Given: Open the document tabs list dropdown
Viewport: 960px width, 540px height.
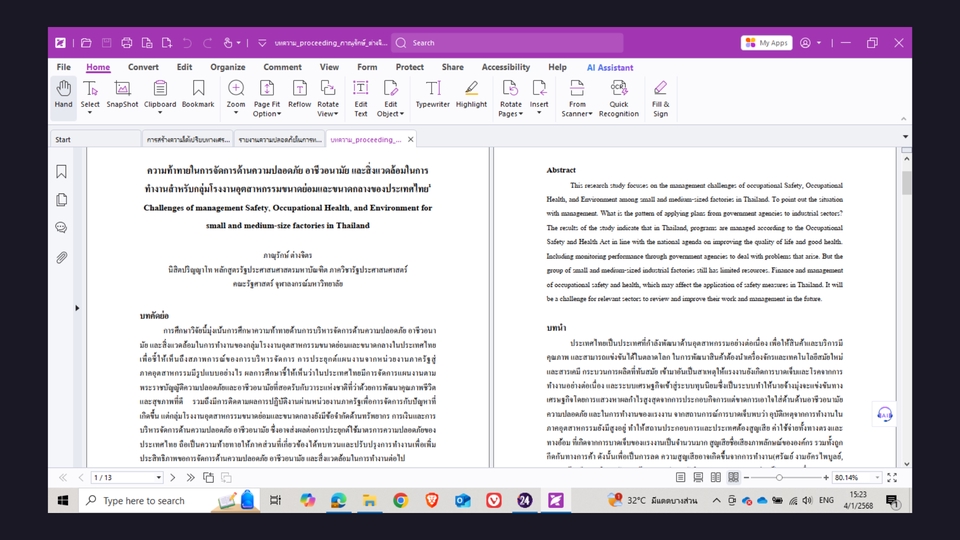Looking at the screenshot, I should (906, 137).
